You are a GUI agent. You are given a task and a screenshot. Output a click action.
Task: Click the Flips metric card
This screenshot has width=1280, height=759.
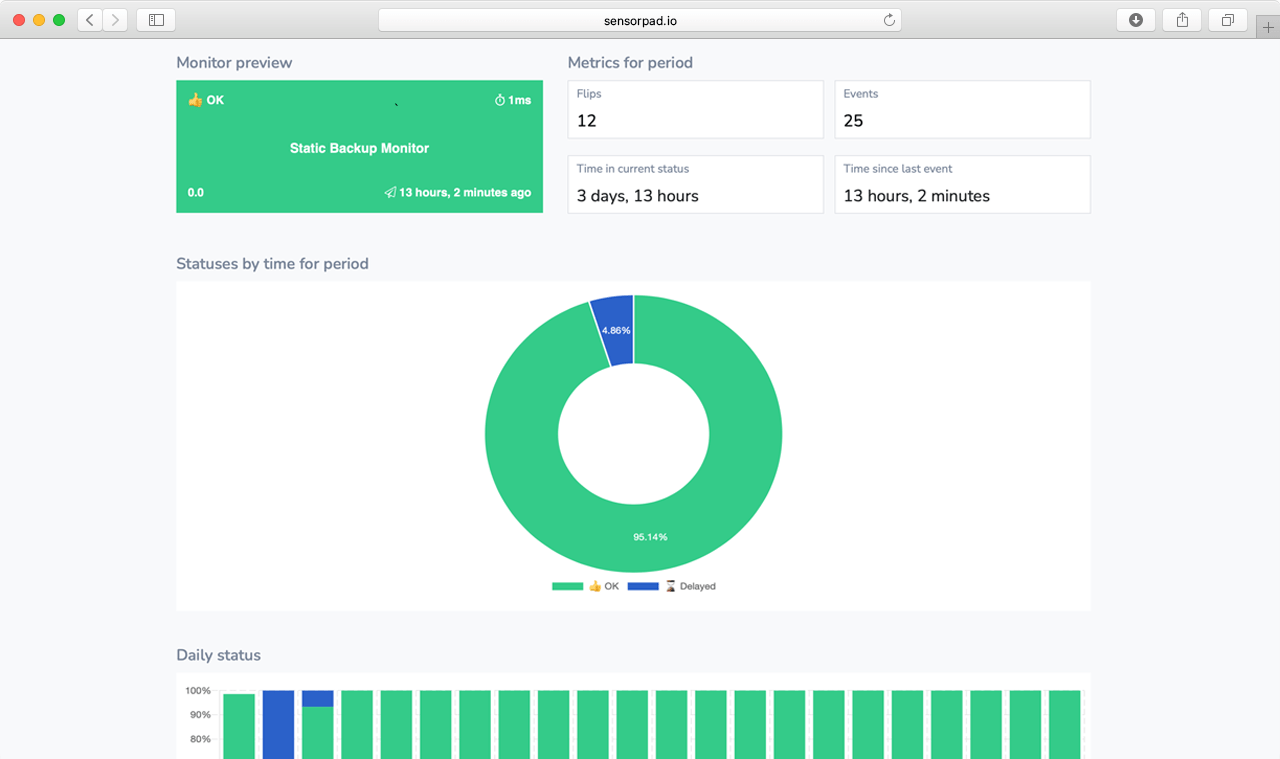(x=695, y=109)
